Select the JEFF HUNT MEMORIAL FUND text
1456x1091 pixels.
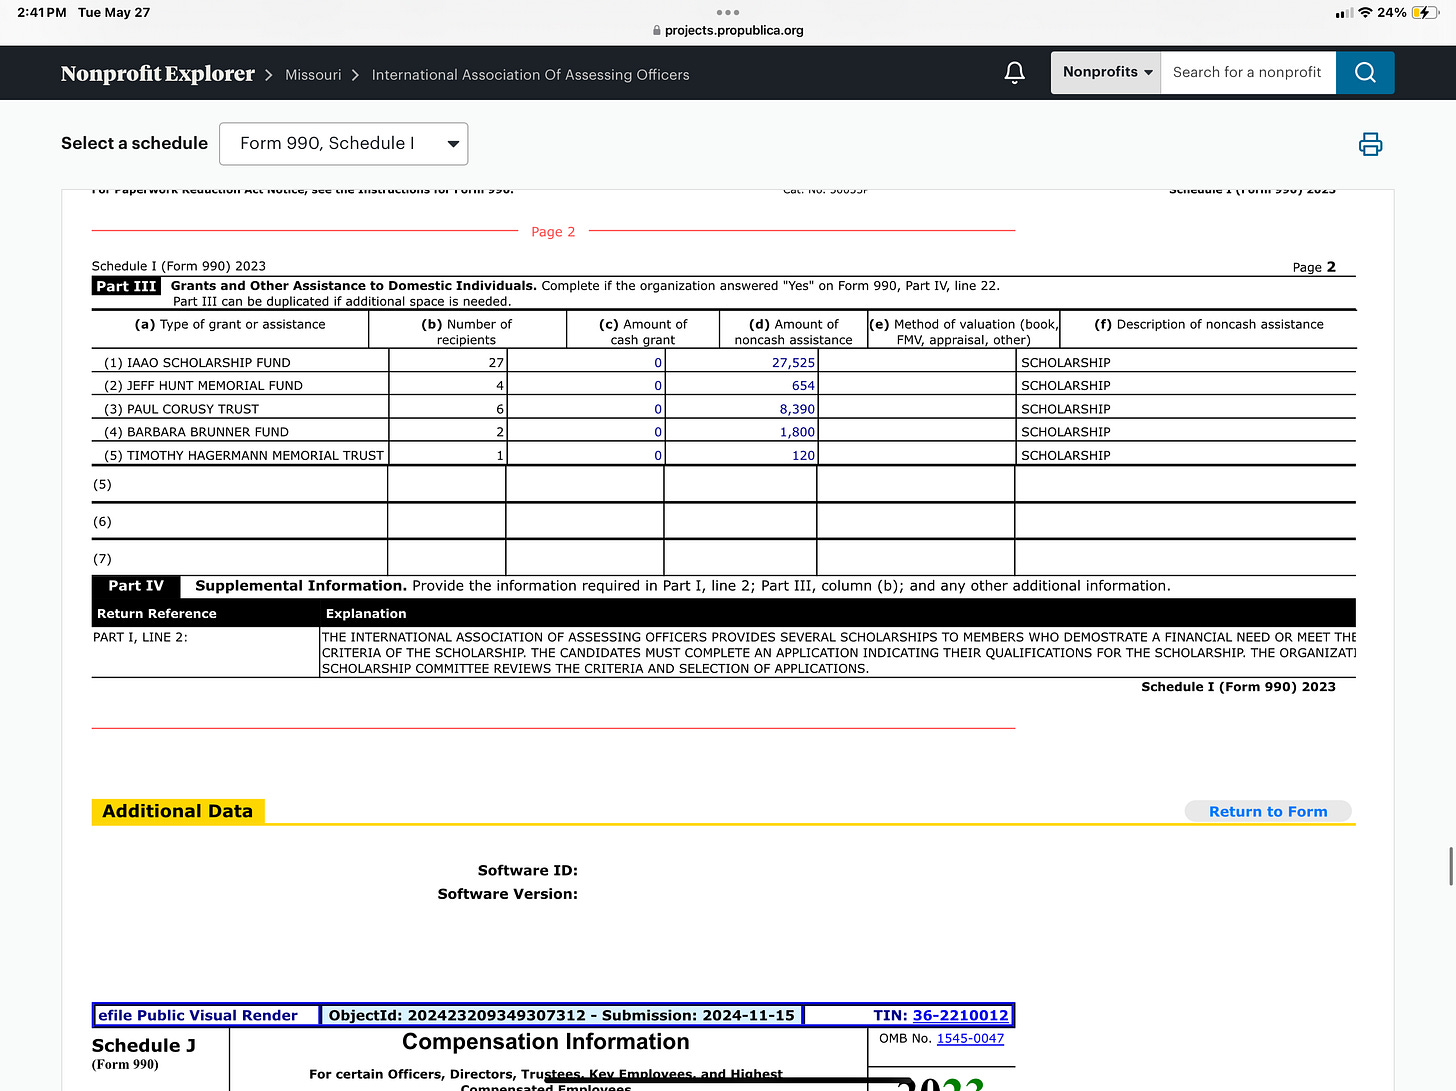[x=214, y=386]
